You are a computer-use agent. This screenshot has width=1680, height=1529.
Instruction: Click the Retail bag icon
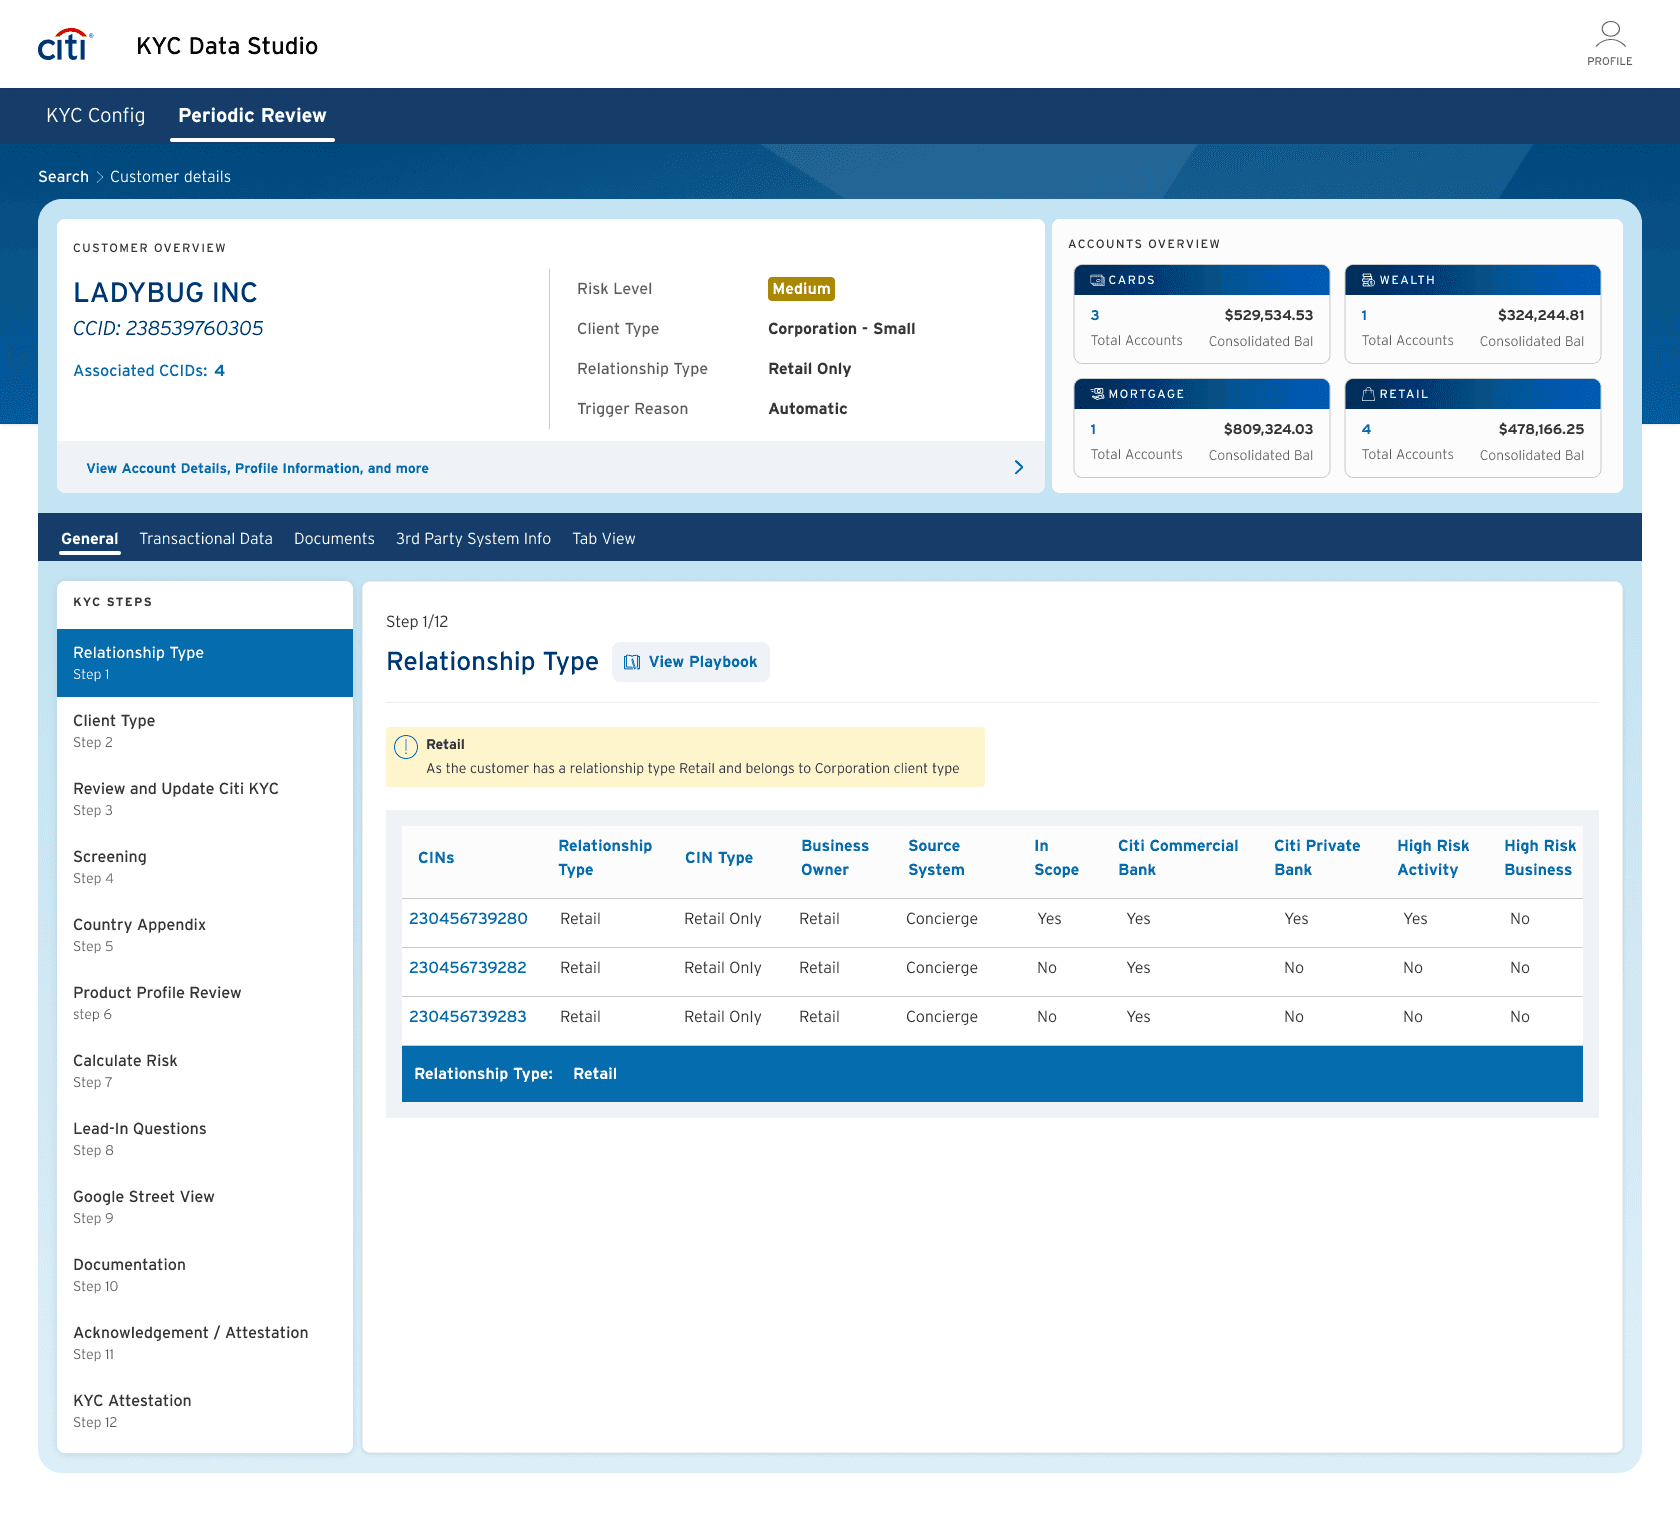(1368, 394)
